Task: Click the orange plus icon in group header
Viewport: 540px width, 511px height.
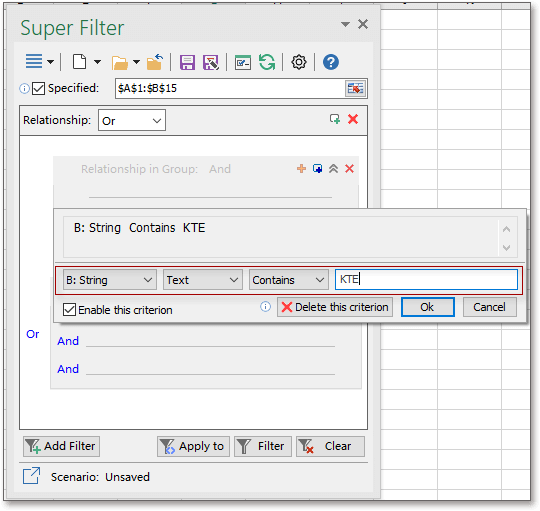Action: (x=301, y=169)
